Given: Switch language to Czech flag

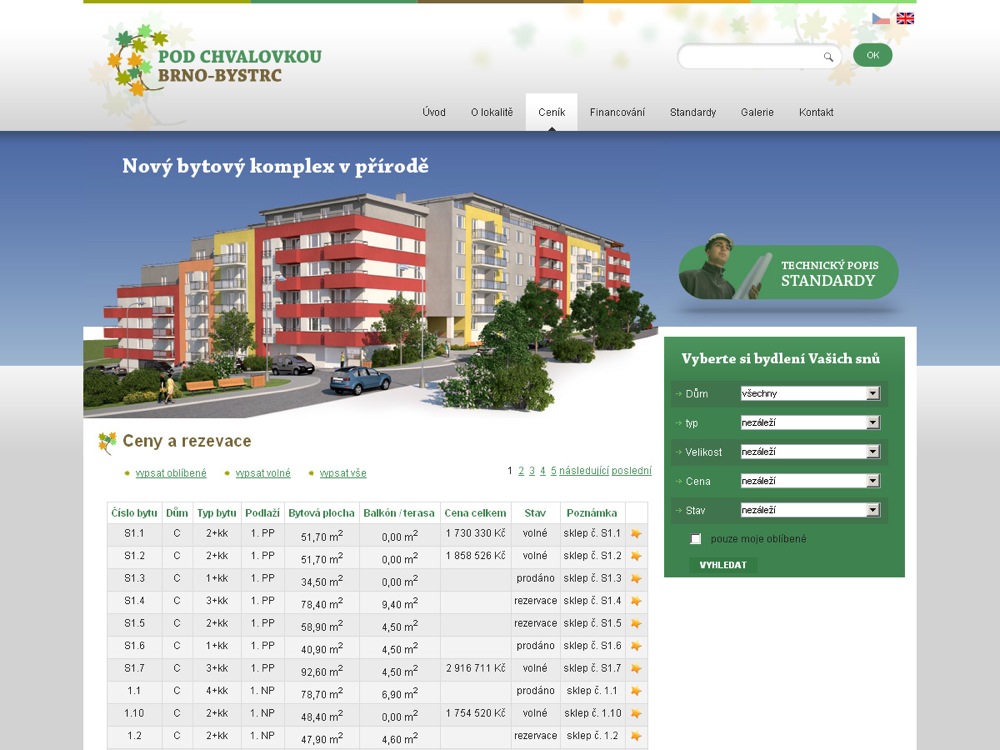Looking at the screenshot, I should click(880, 19).
